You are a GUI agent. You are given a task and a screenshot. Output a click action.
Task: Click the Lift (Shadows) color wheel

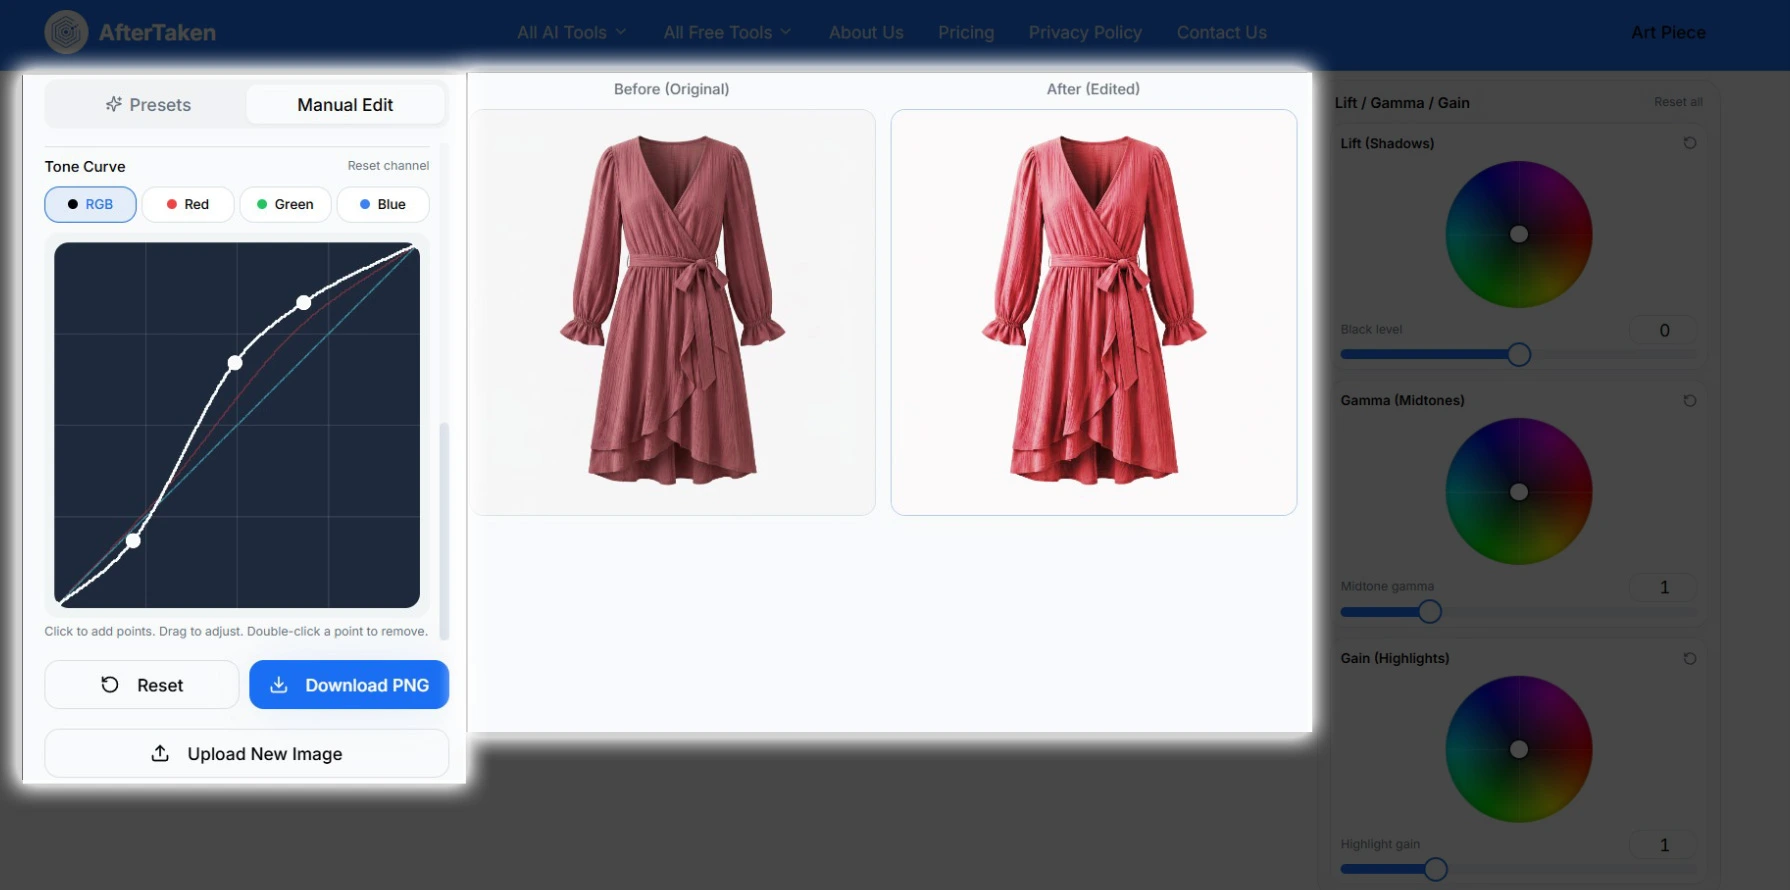[1519, 234]
